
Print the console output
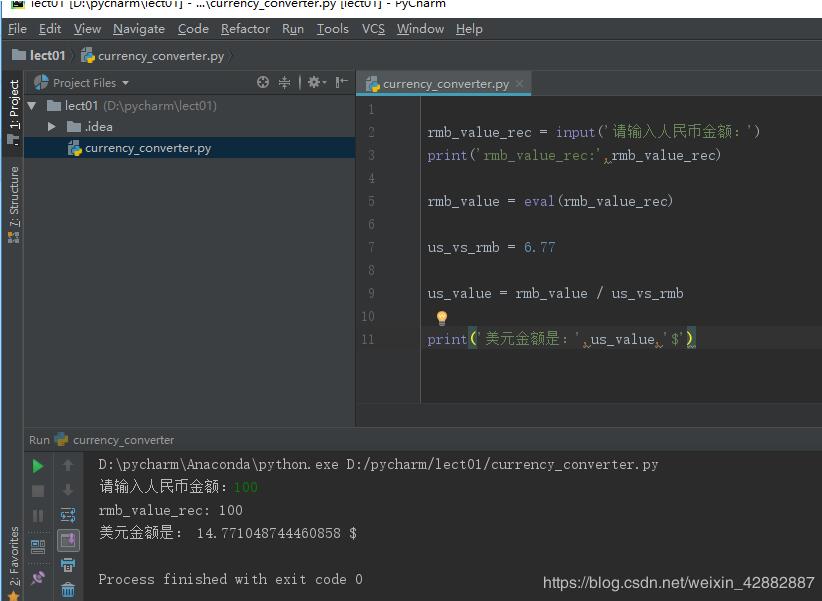click(69, 564)
